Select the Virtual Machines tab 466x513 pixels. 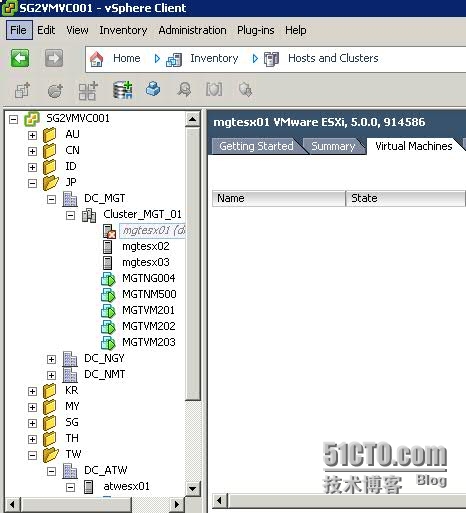414,146
